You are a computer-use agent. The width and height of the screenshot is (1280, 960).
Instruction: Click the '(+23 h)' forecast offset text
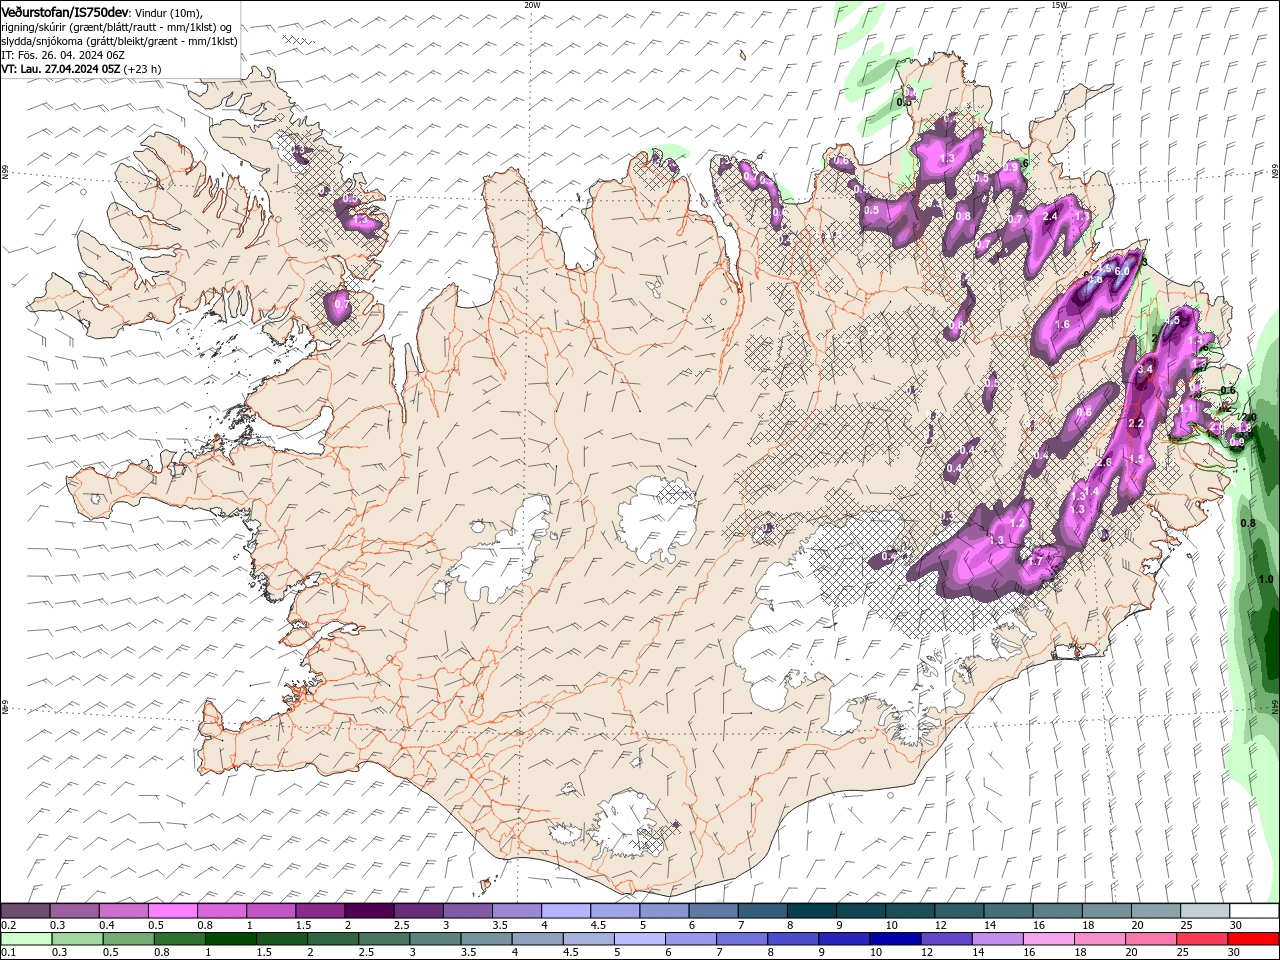pyautogui.click(x=142, y=69)
